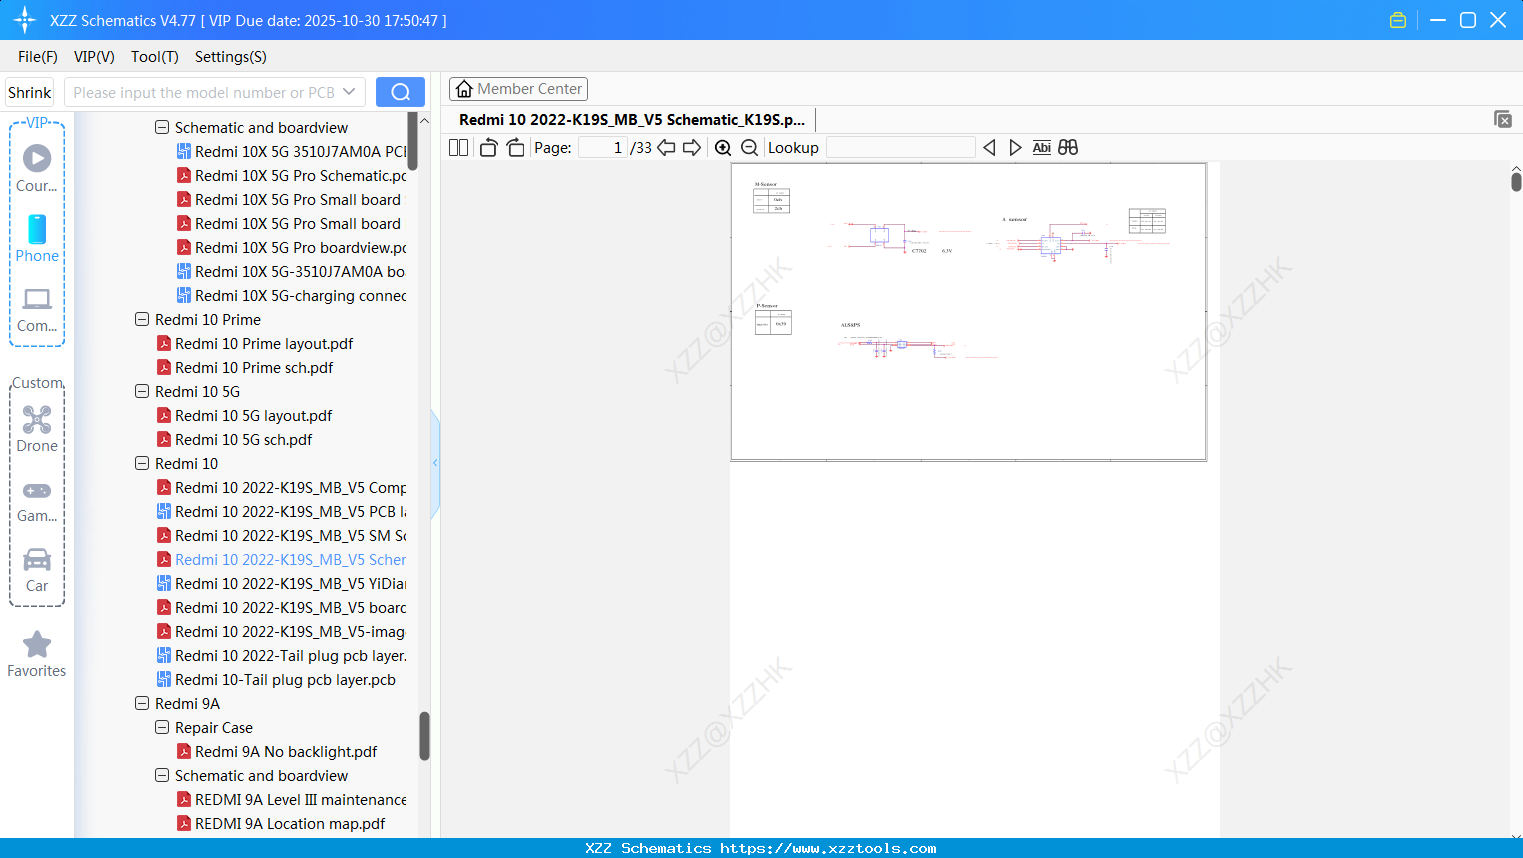
Task: Click the blue search magnifier button
Action: (x=400, y=92)
